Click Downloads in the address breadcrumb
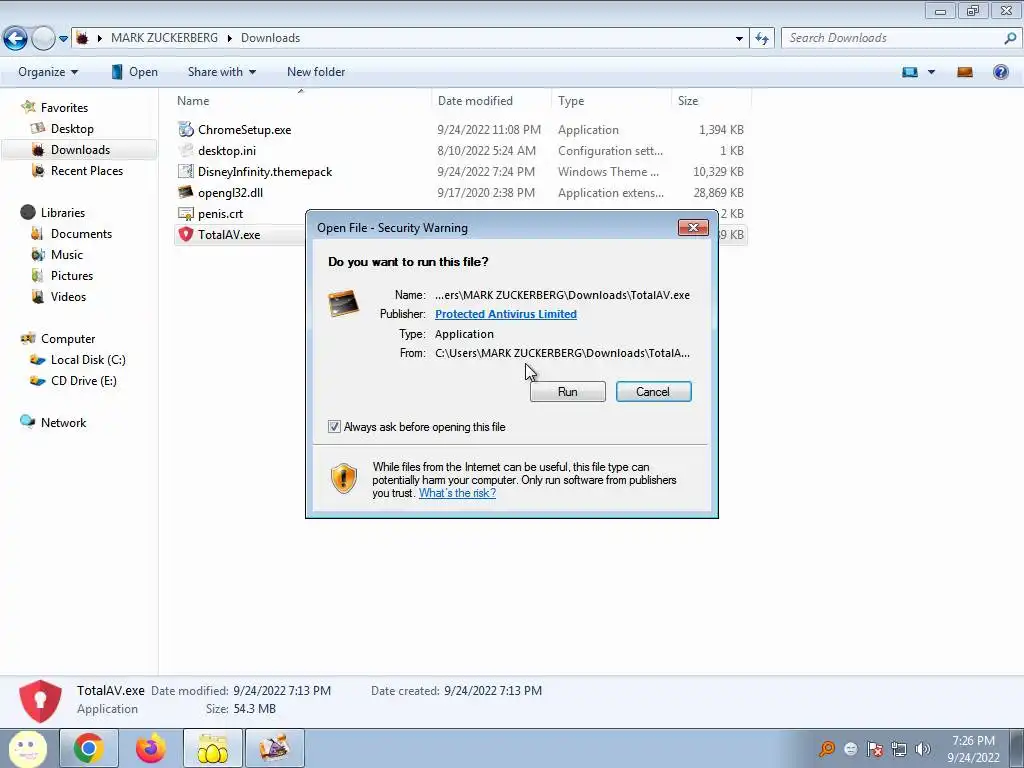The height and width of the screenshot is (768, 1024). tap(270, 38)
